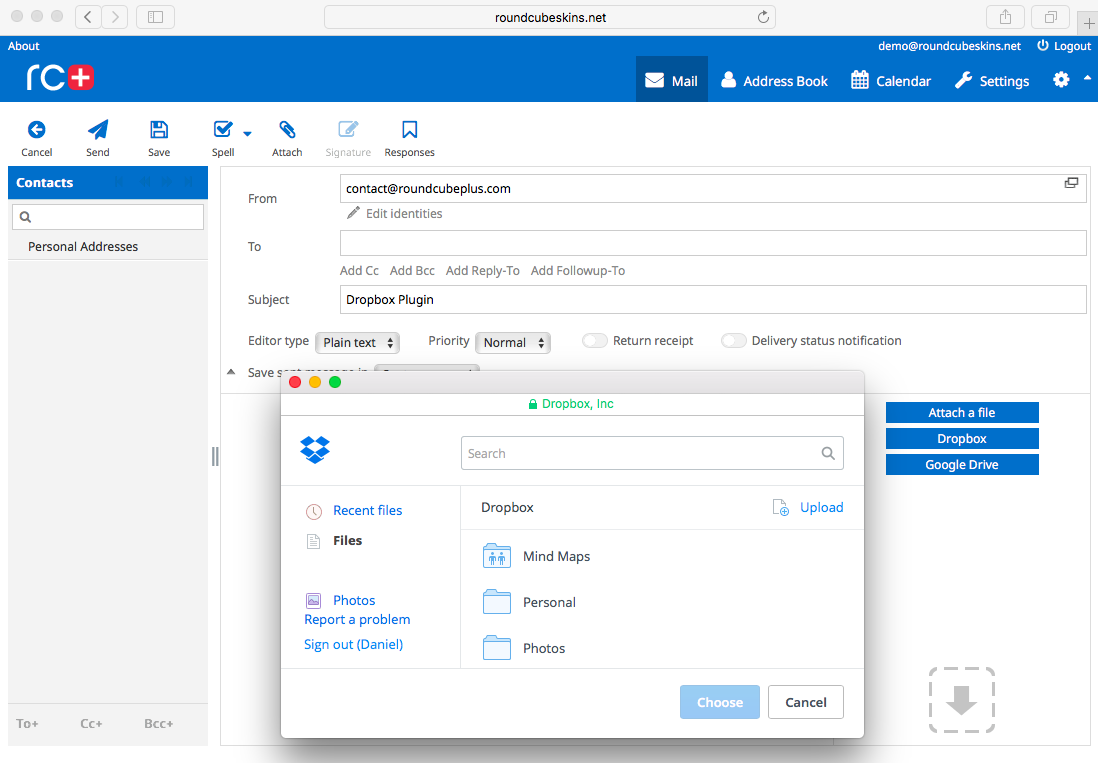
Task: Select Files in Dropbox sidebar
Action: coord(347,540)
